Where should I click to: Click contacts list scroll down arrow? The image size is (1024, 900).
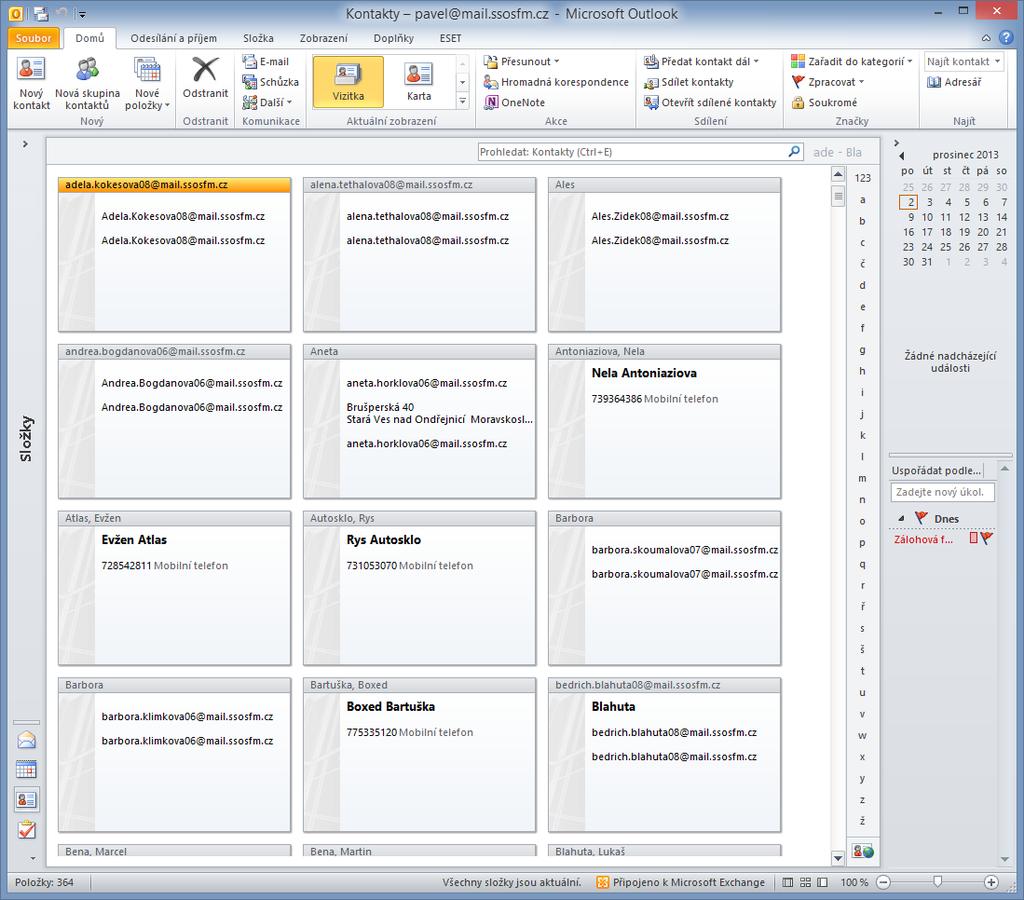(x=838, y=858)
